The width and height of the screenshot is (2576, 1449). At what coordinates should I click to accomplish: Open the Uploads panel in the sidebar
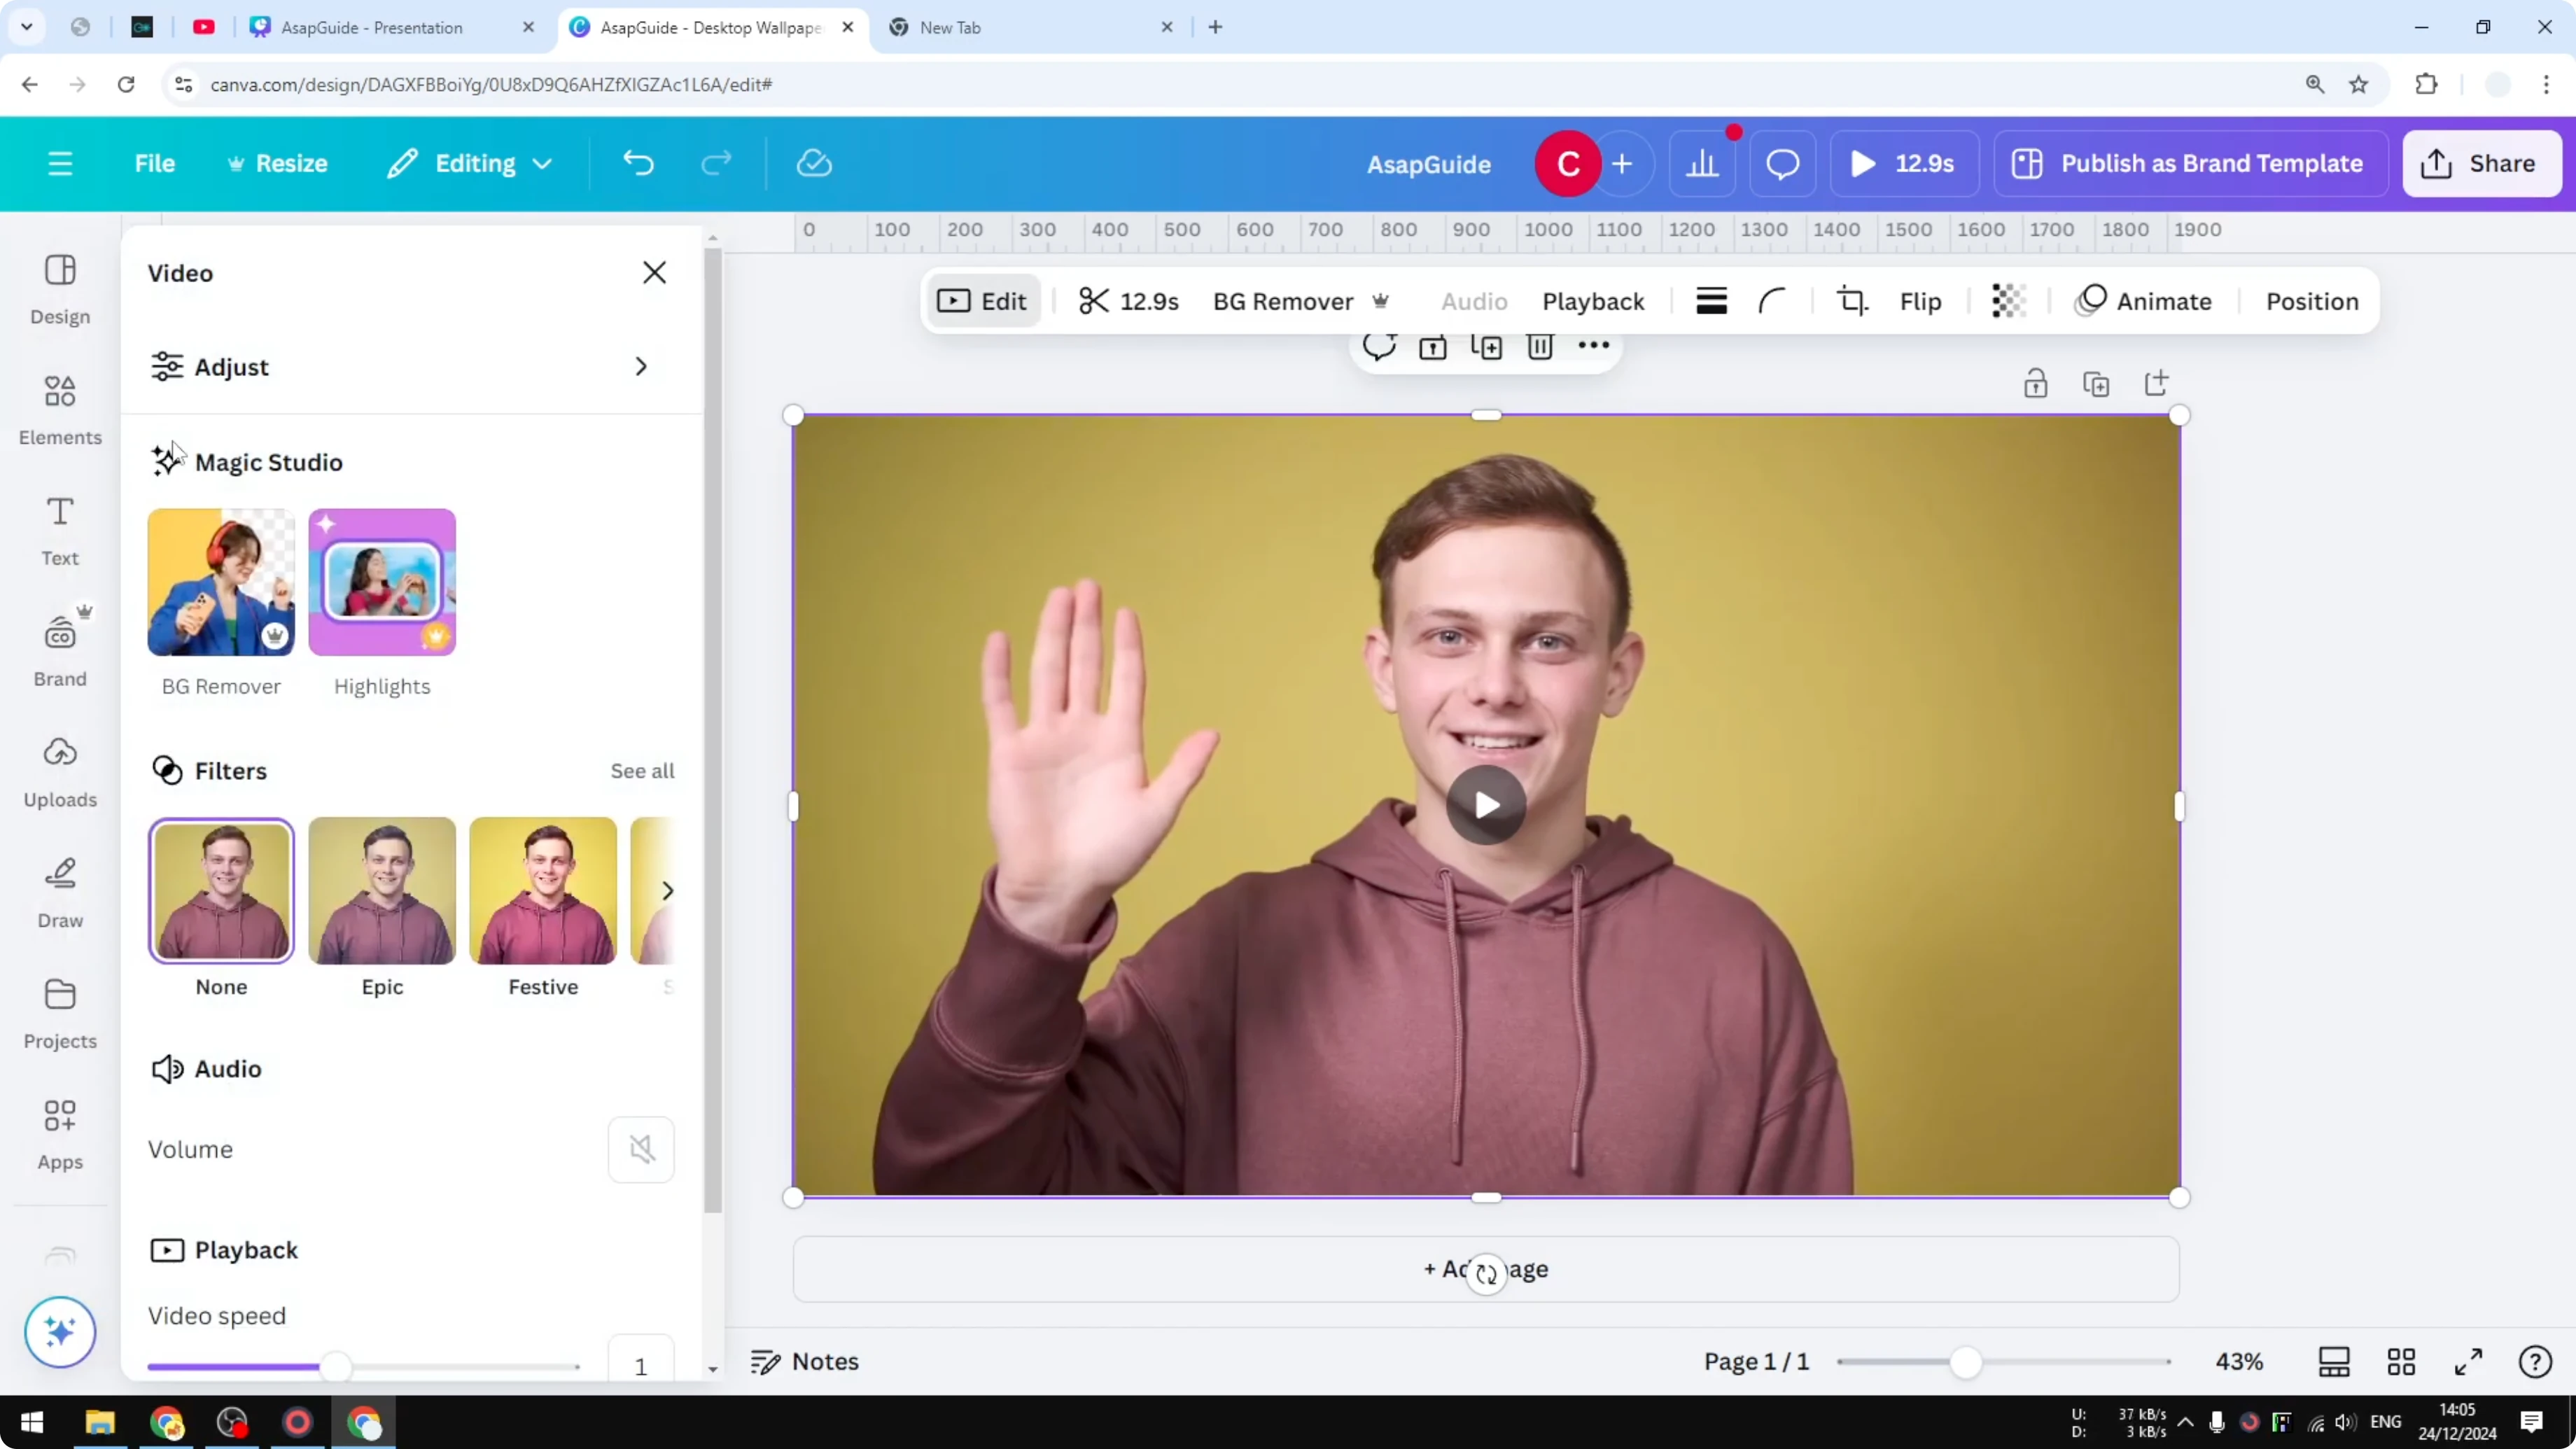pos(59,770)
